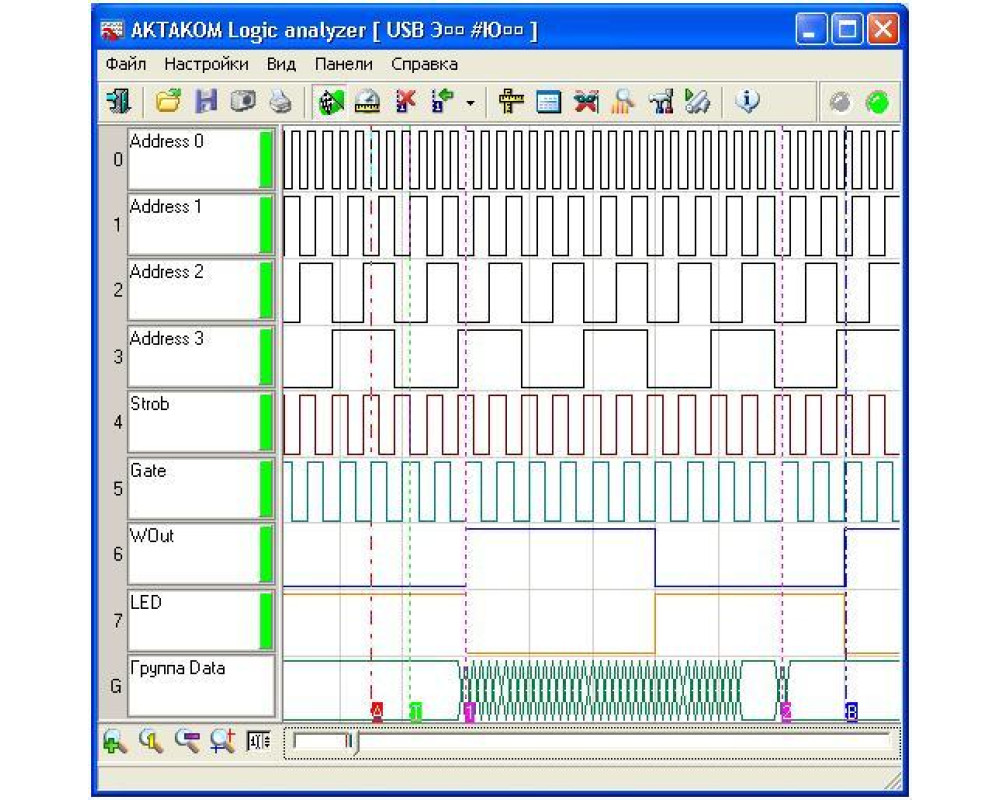Click the info bubble icon
This screenshot has height=800, width=1000.
[748, 102]
